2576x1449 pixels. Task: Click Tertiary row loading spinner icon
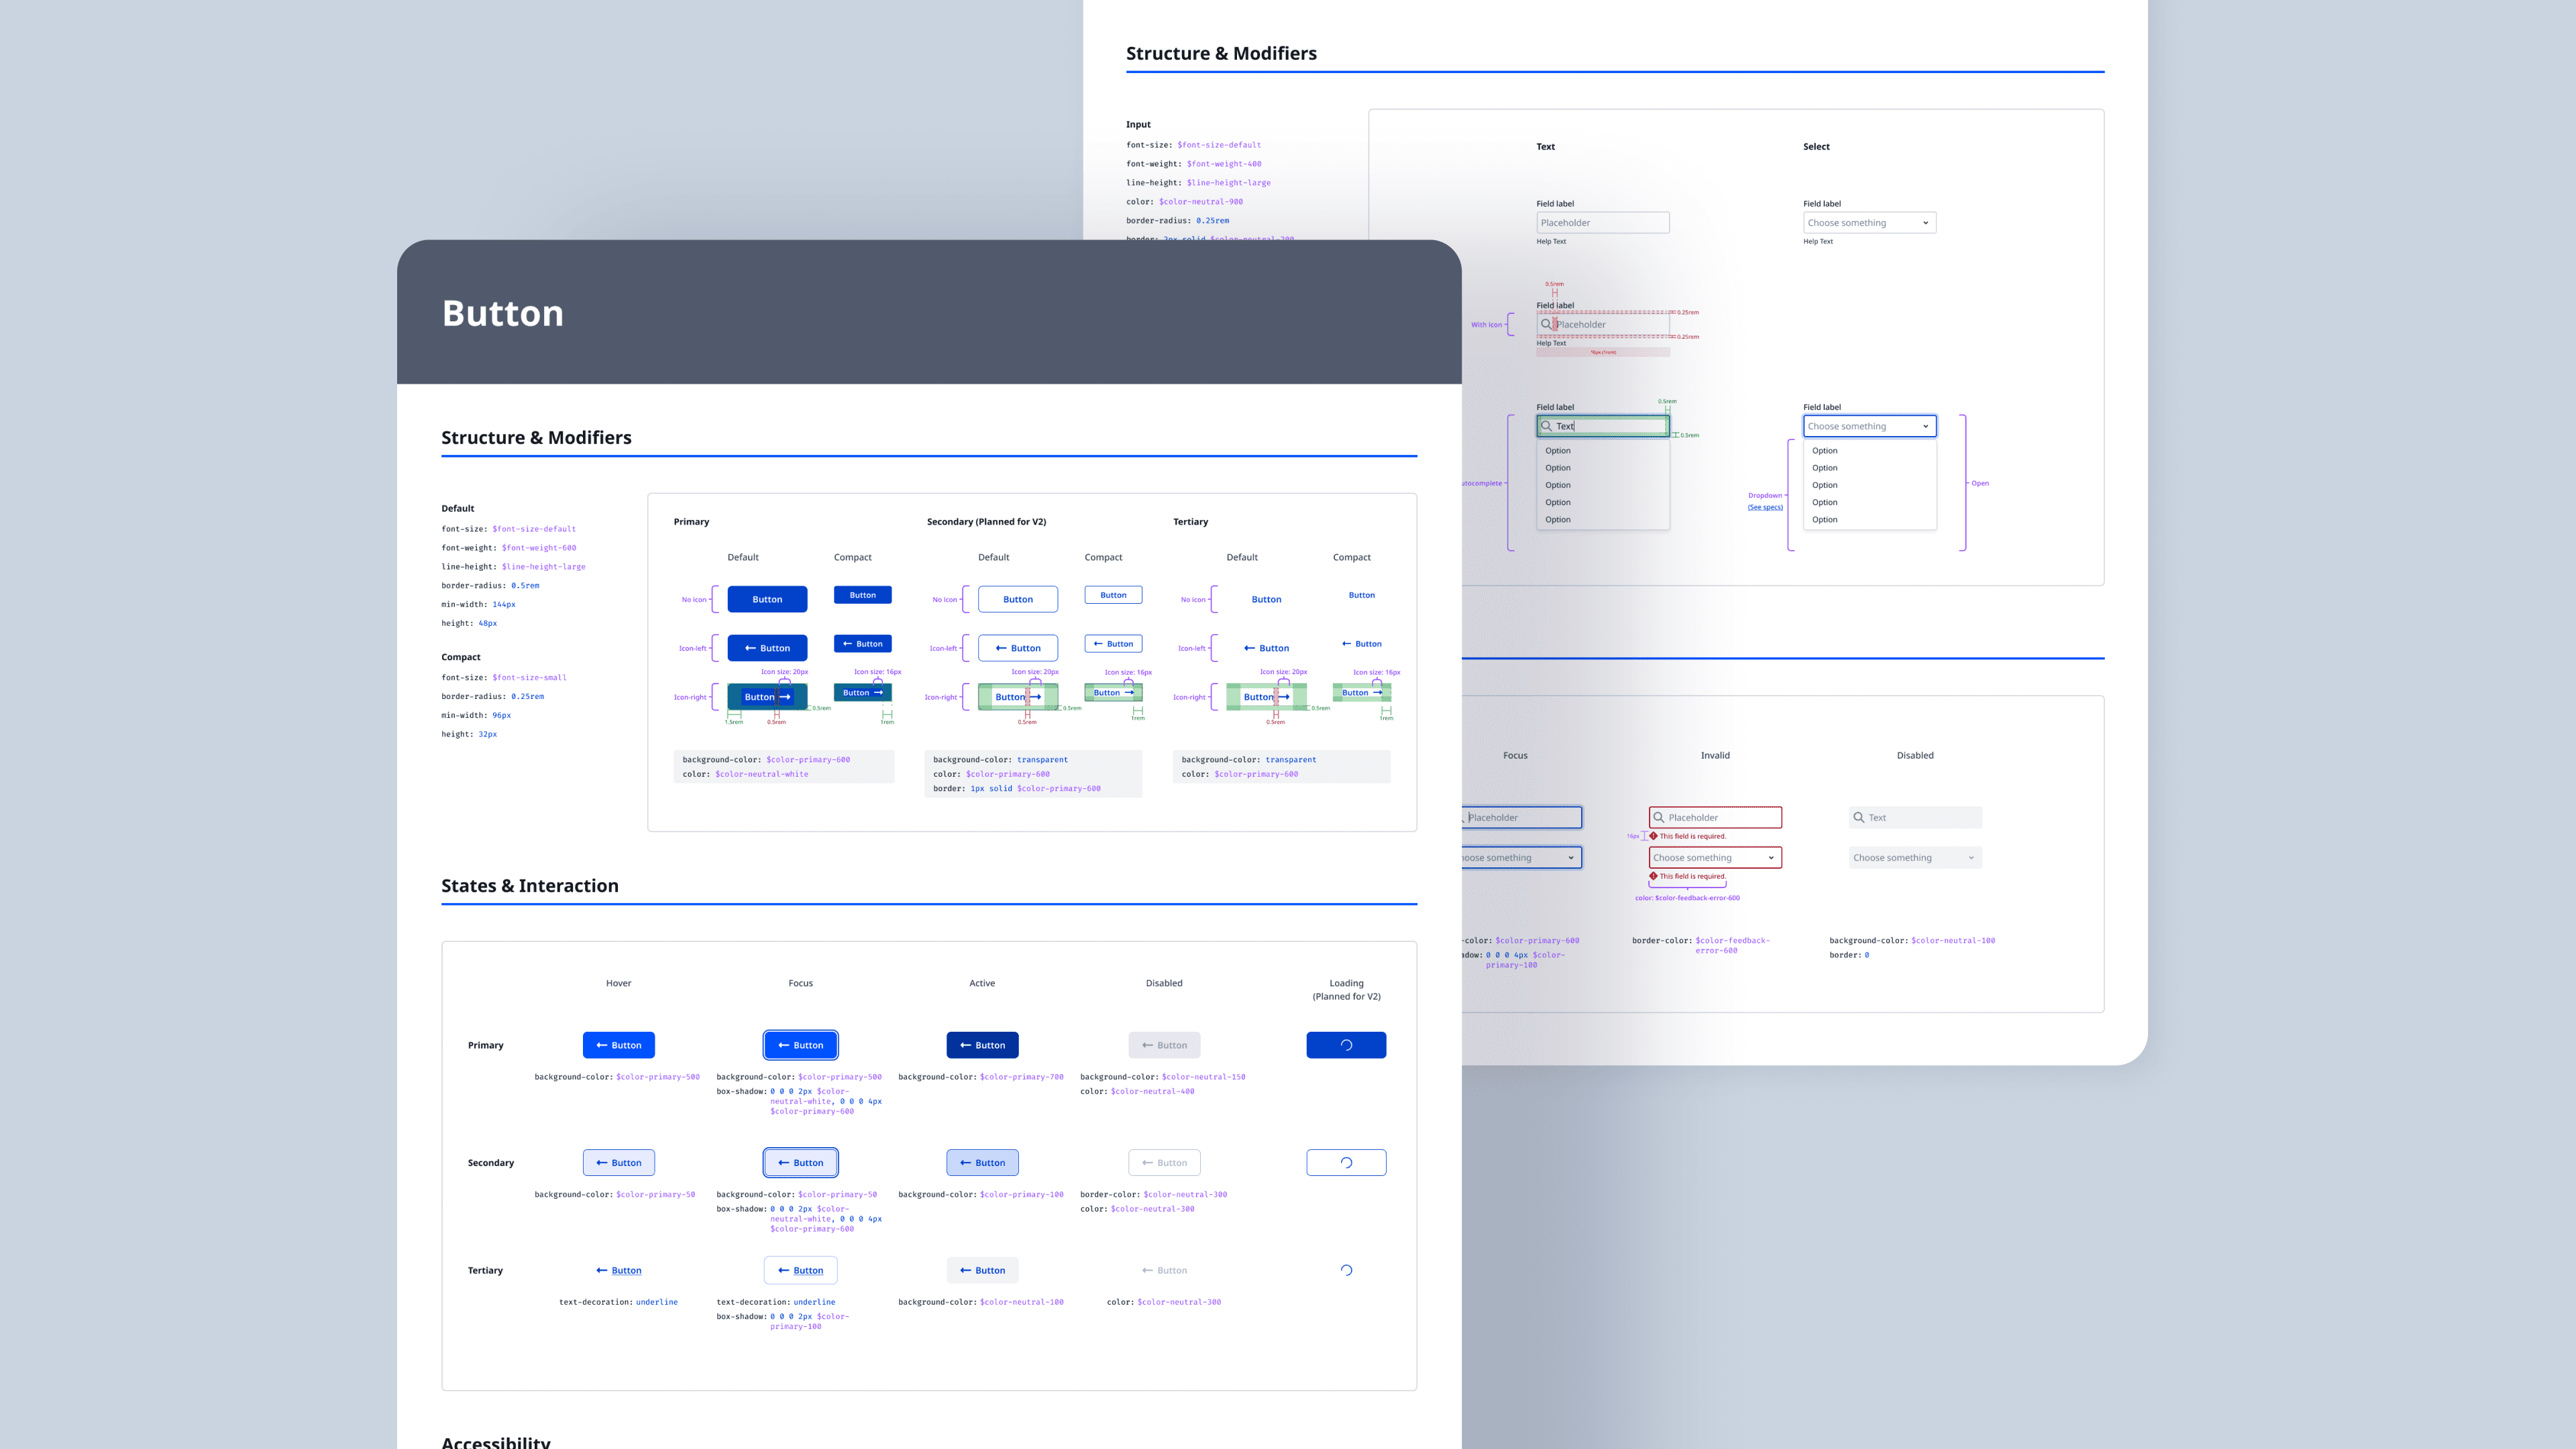tap(1346, 1270)
